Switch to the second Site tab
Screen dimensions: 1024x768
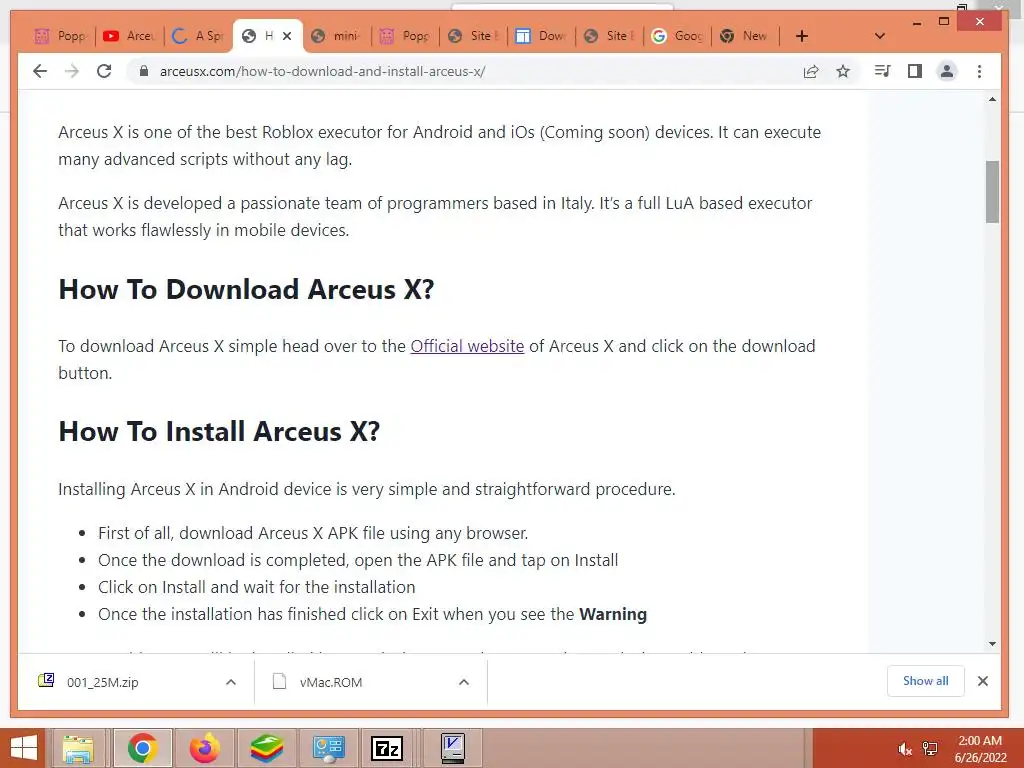click(x=610, y=36)
